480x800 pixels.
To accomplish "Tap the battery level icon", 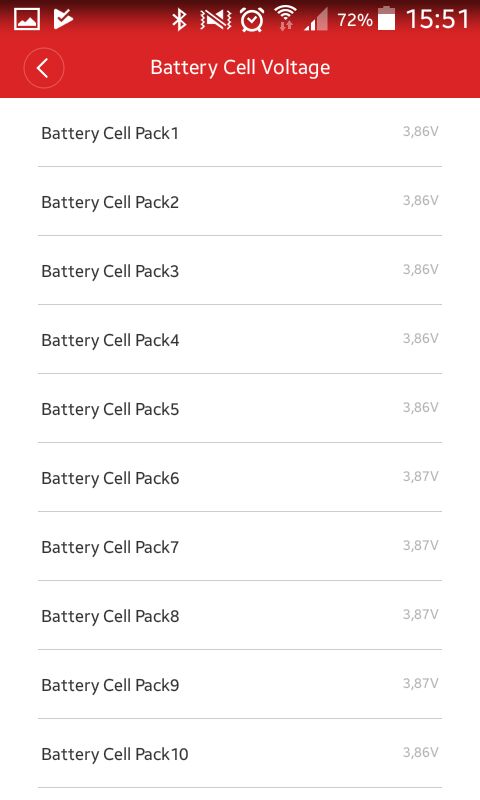I will coord(387,19).
